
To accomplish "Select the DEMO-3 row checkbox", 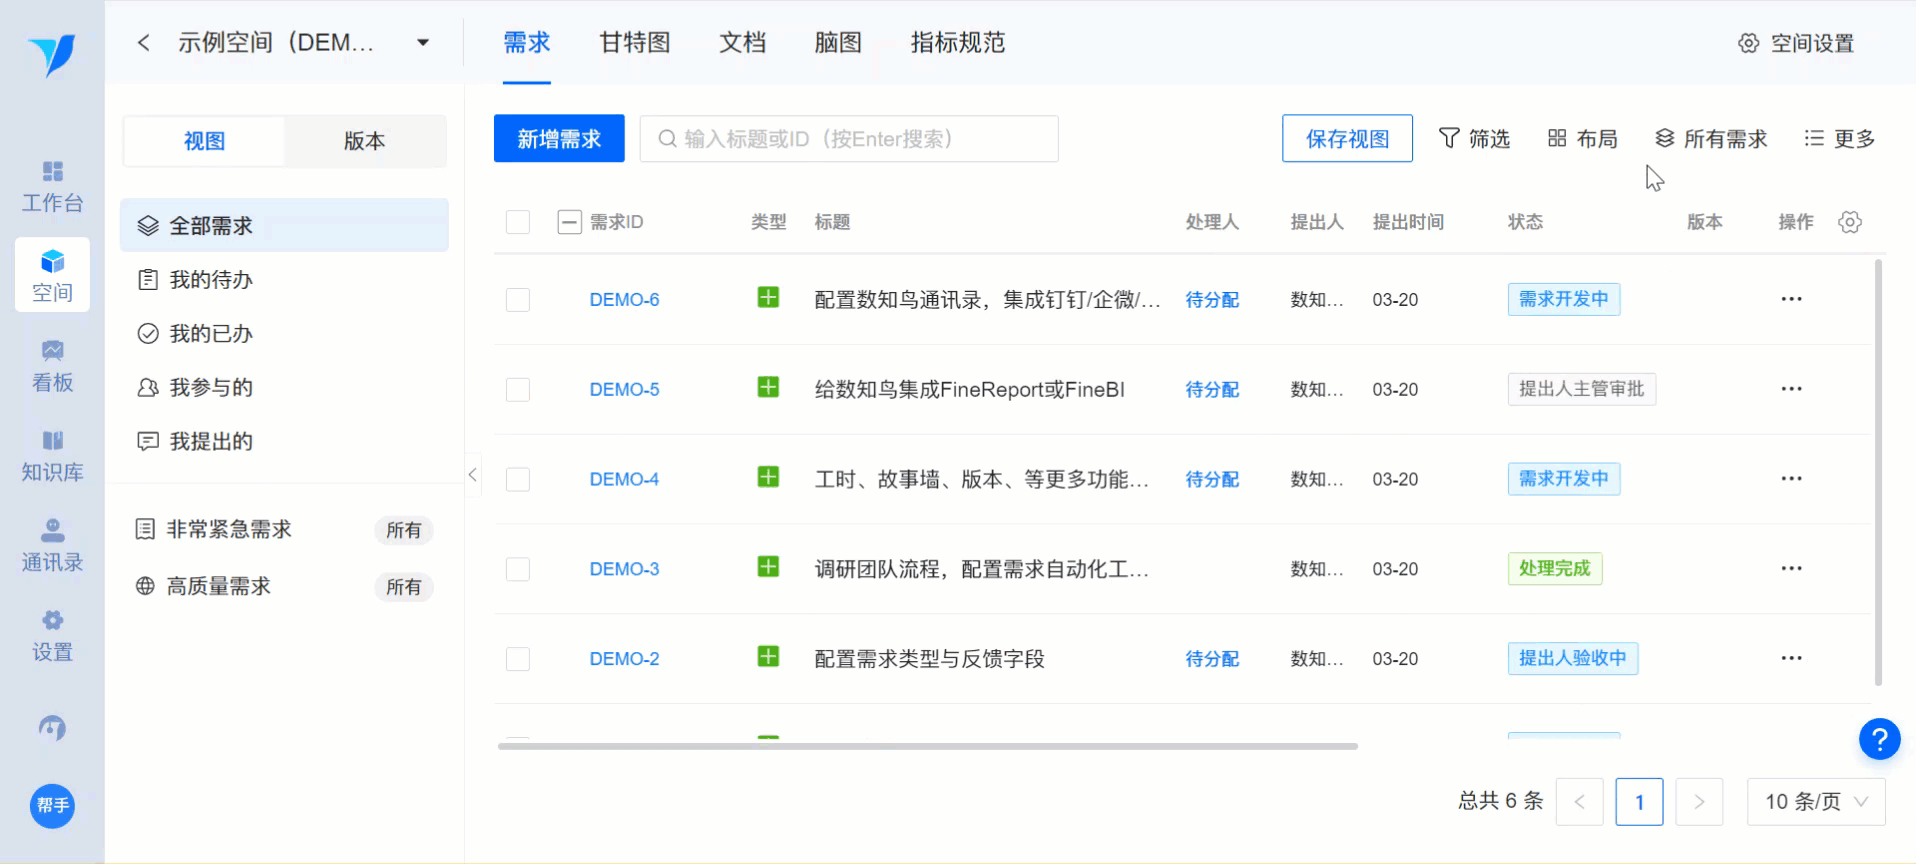I will (x=518, y=569).
